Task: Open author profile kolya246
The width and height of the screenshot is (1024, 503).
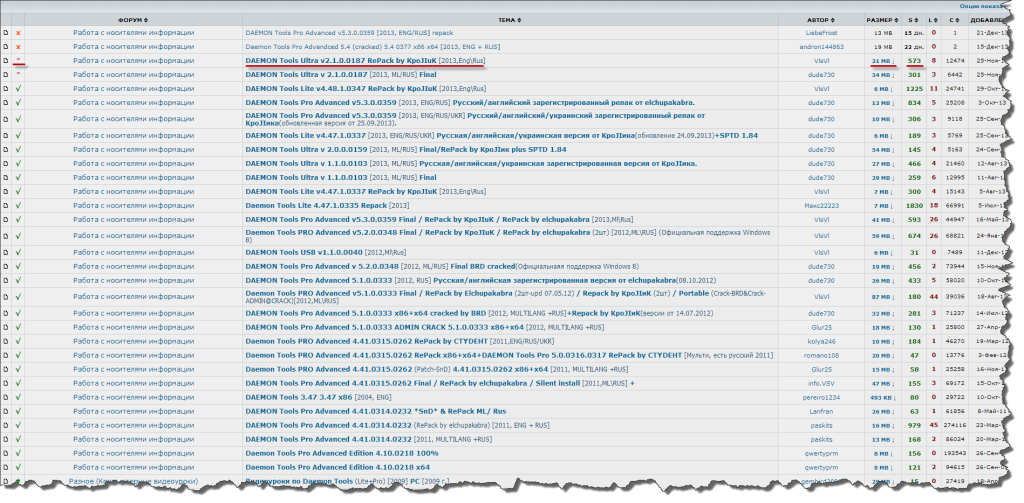Action: 821,341
